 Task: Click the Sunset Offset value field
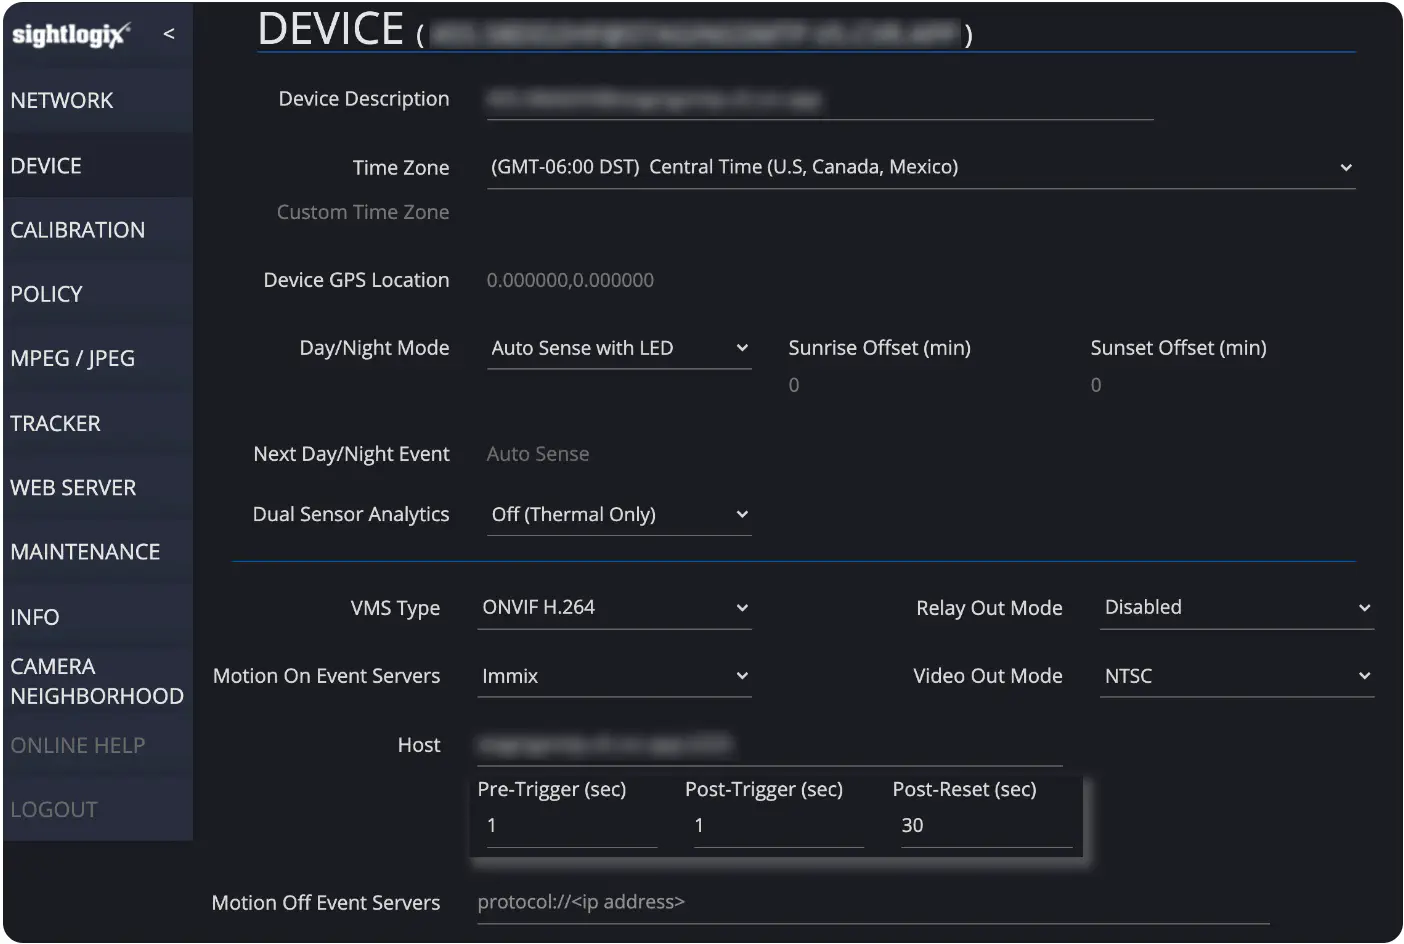click(x=1096, y=385)
